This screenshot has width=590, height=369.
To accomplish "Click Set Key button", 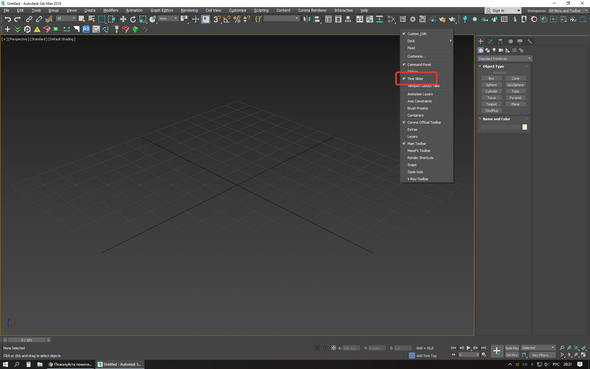I will 512,355.
